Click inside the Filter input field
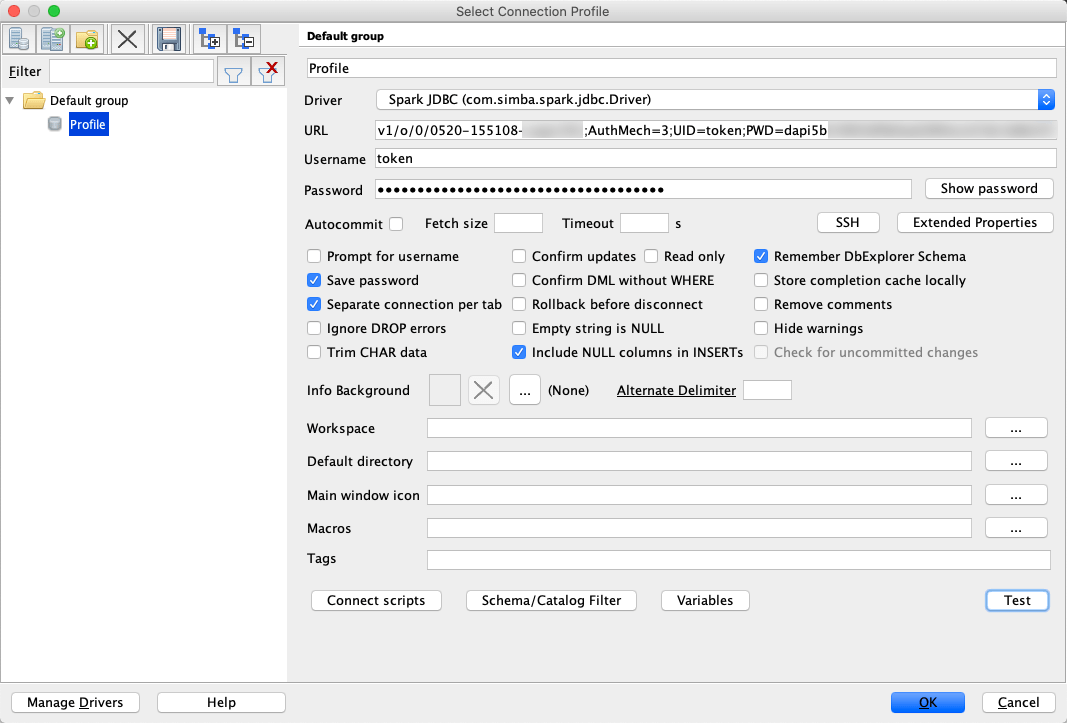This screenshot has height=723, width=1067. point(130,70)
